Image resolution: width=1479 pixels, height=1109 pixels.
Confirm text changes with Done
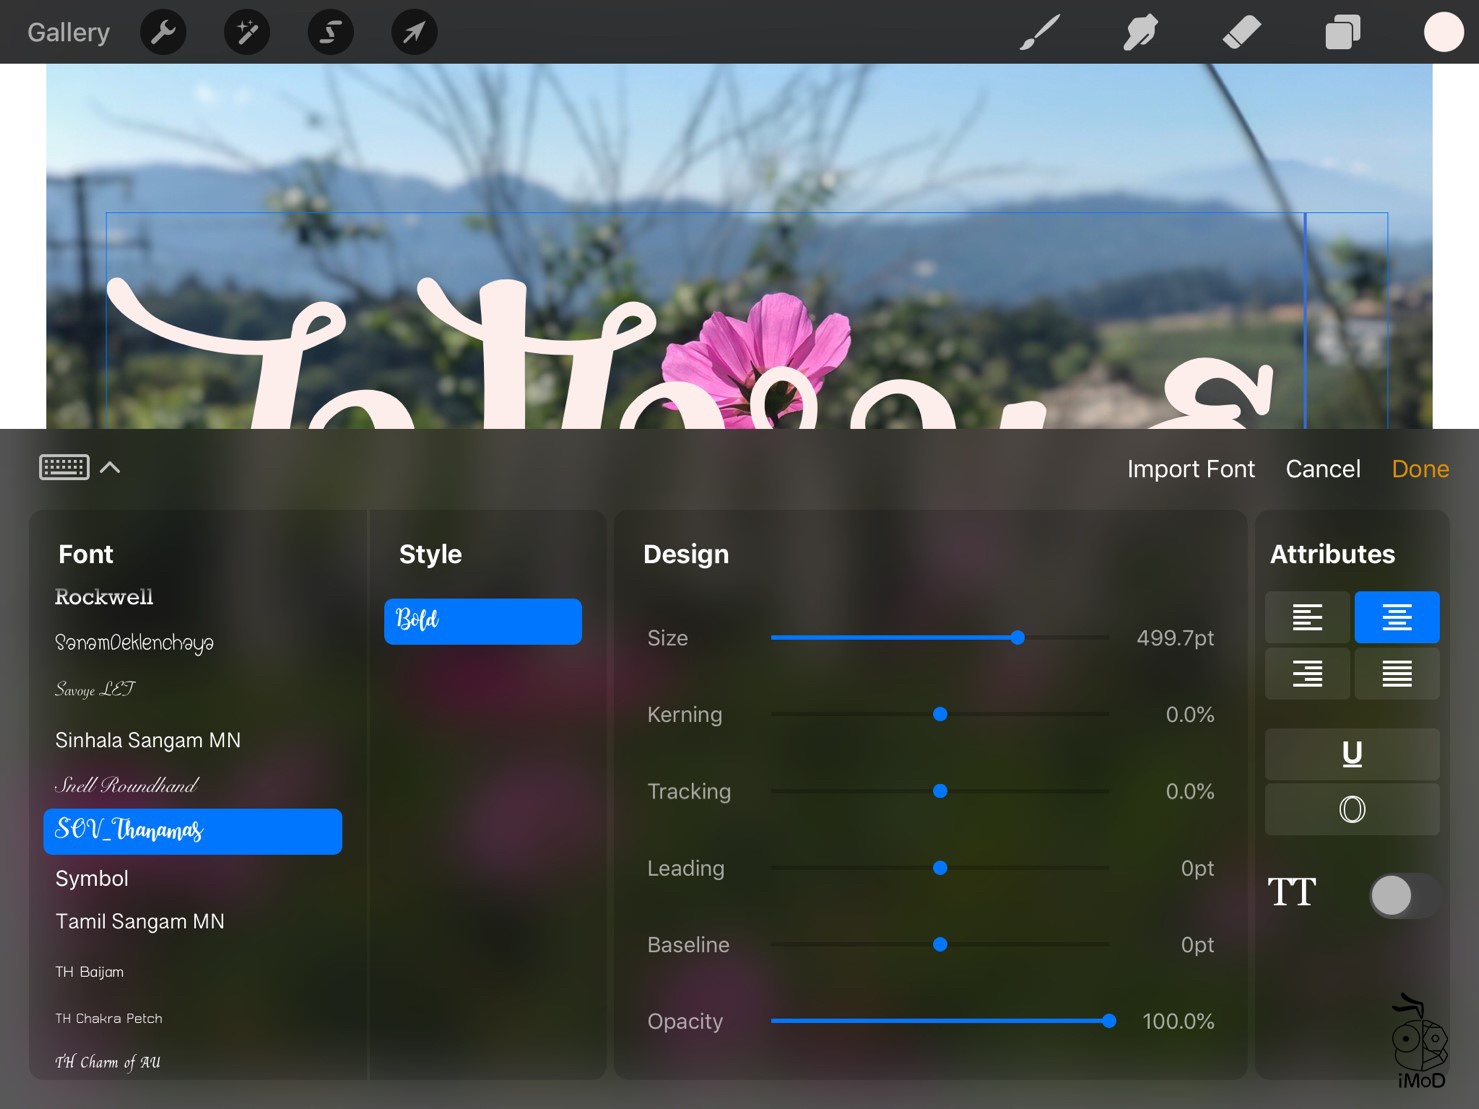(1420, 468)
